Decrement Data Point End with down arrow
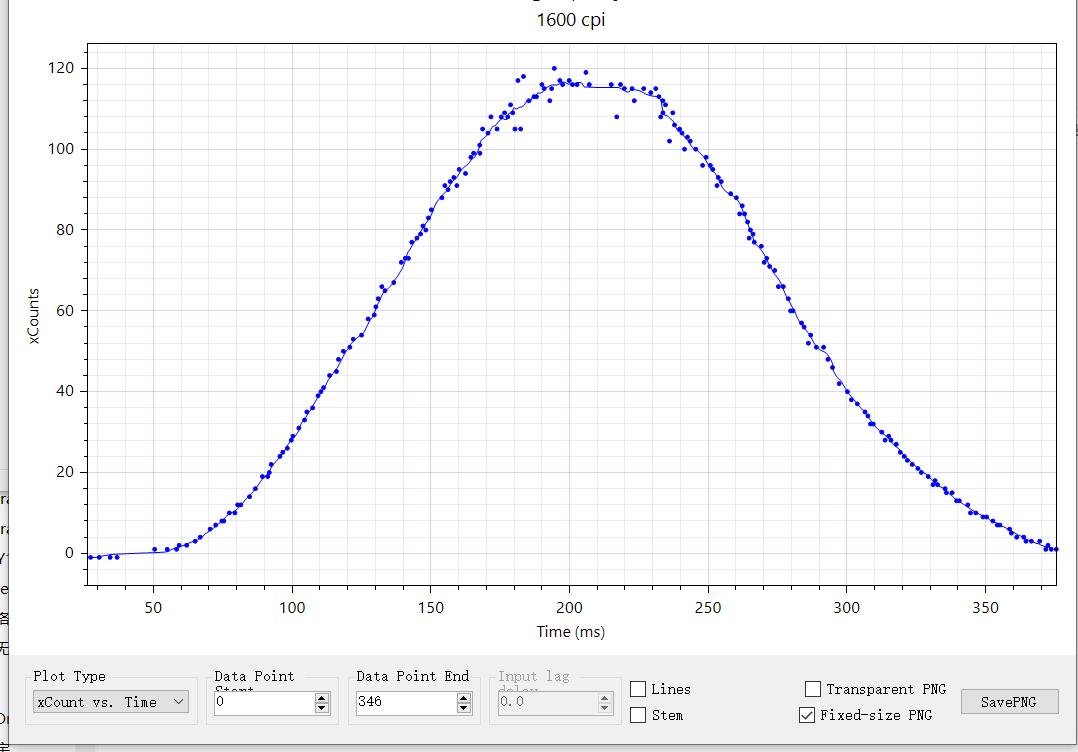Image resolution: width=1078 pixels, height=752 pixels. click(464, 708)
